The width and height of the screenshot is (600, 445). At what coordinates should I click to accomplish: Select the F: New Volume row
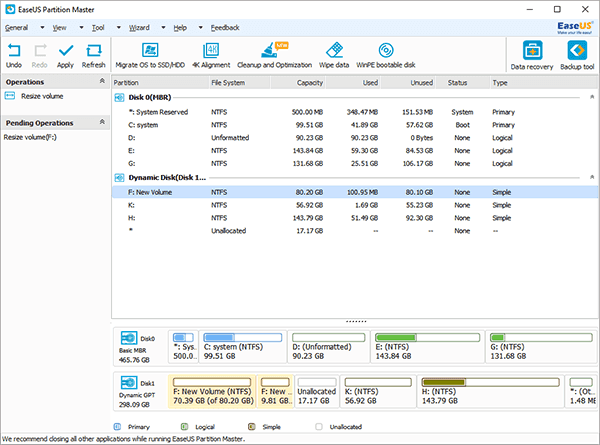pyautogui.click(x=355, y=192)
